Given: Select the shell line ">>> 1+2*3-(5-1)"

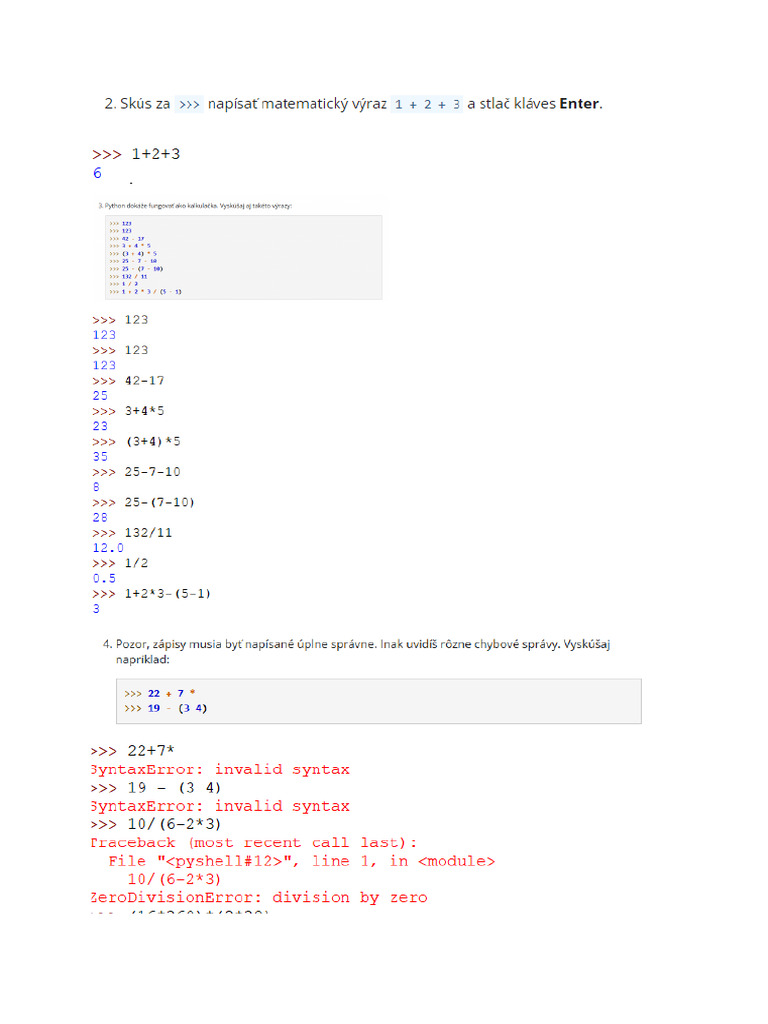Looking at the screenshot, I should 151,594.
